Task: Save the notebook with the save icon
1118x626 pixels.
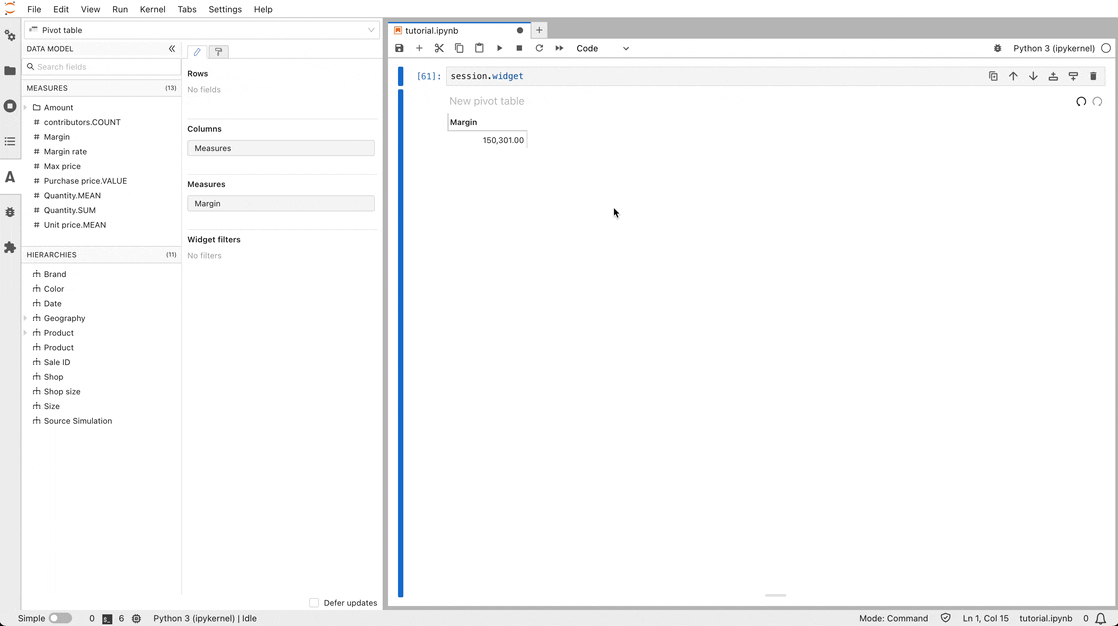Action: 399,48
